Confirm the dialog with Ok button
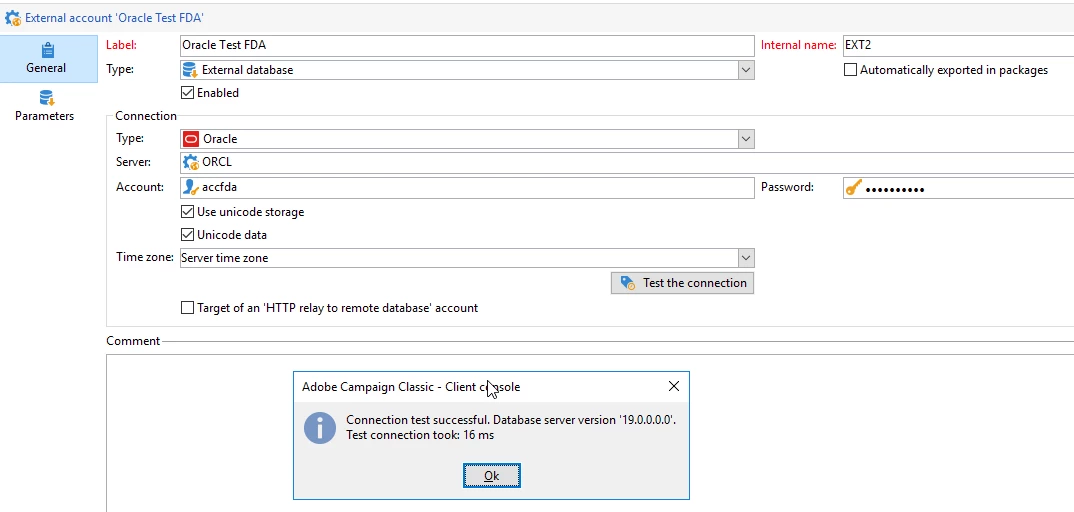This screenshot has height=512, width=1074. 492,476
